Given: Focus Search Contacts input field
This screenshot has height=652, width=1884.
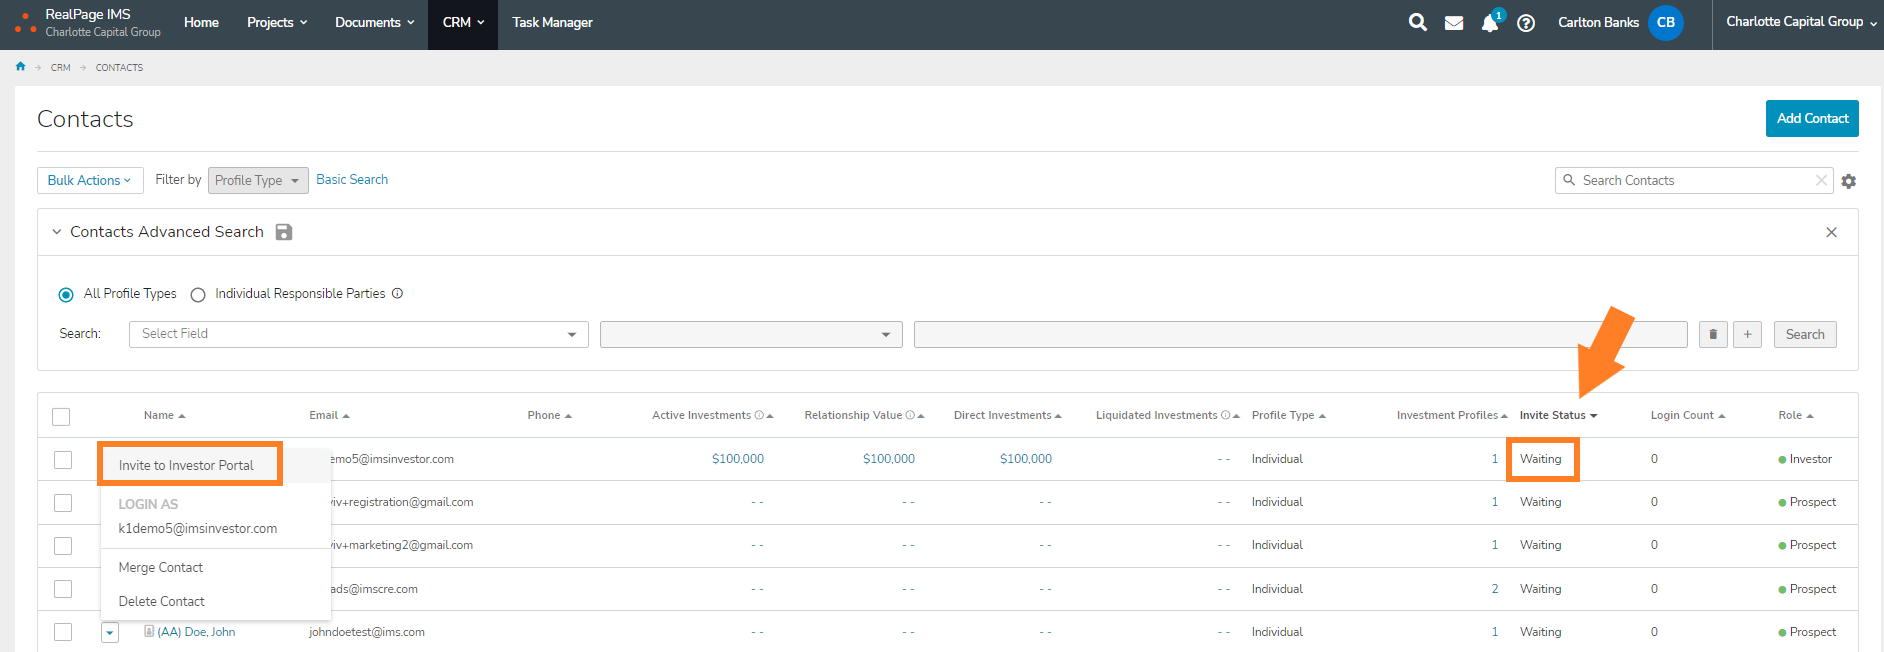Looking at the screenshot, I should [x=1695, y=180].
